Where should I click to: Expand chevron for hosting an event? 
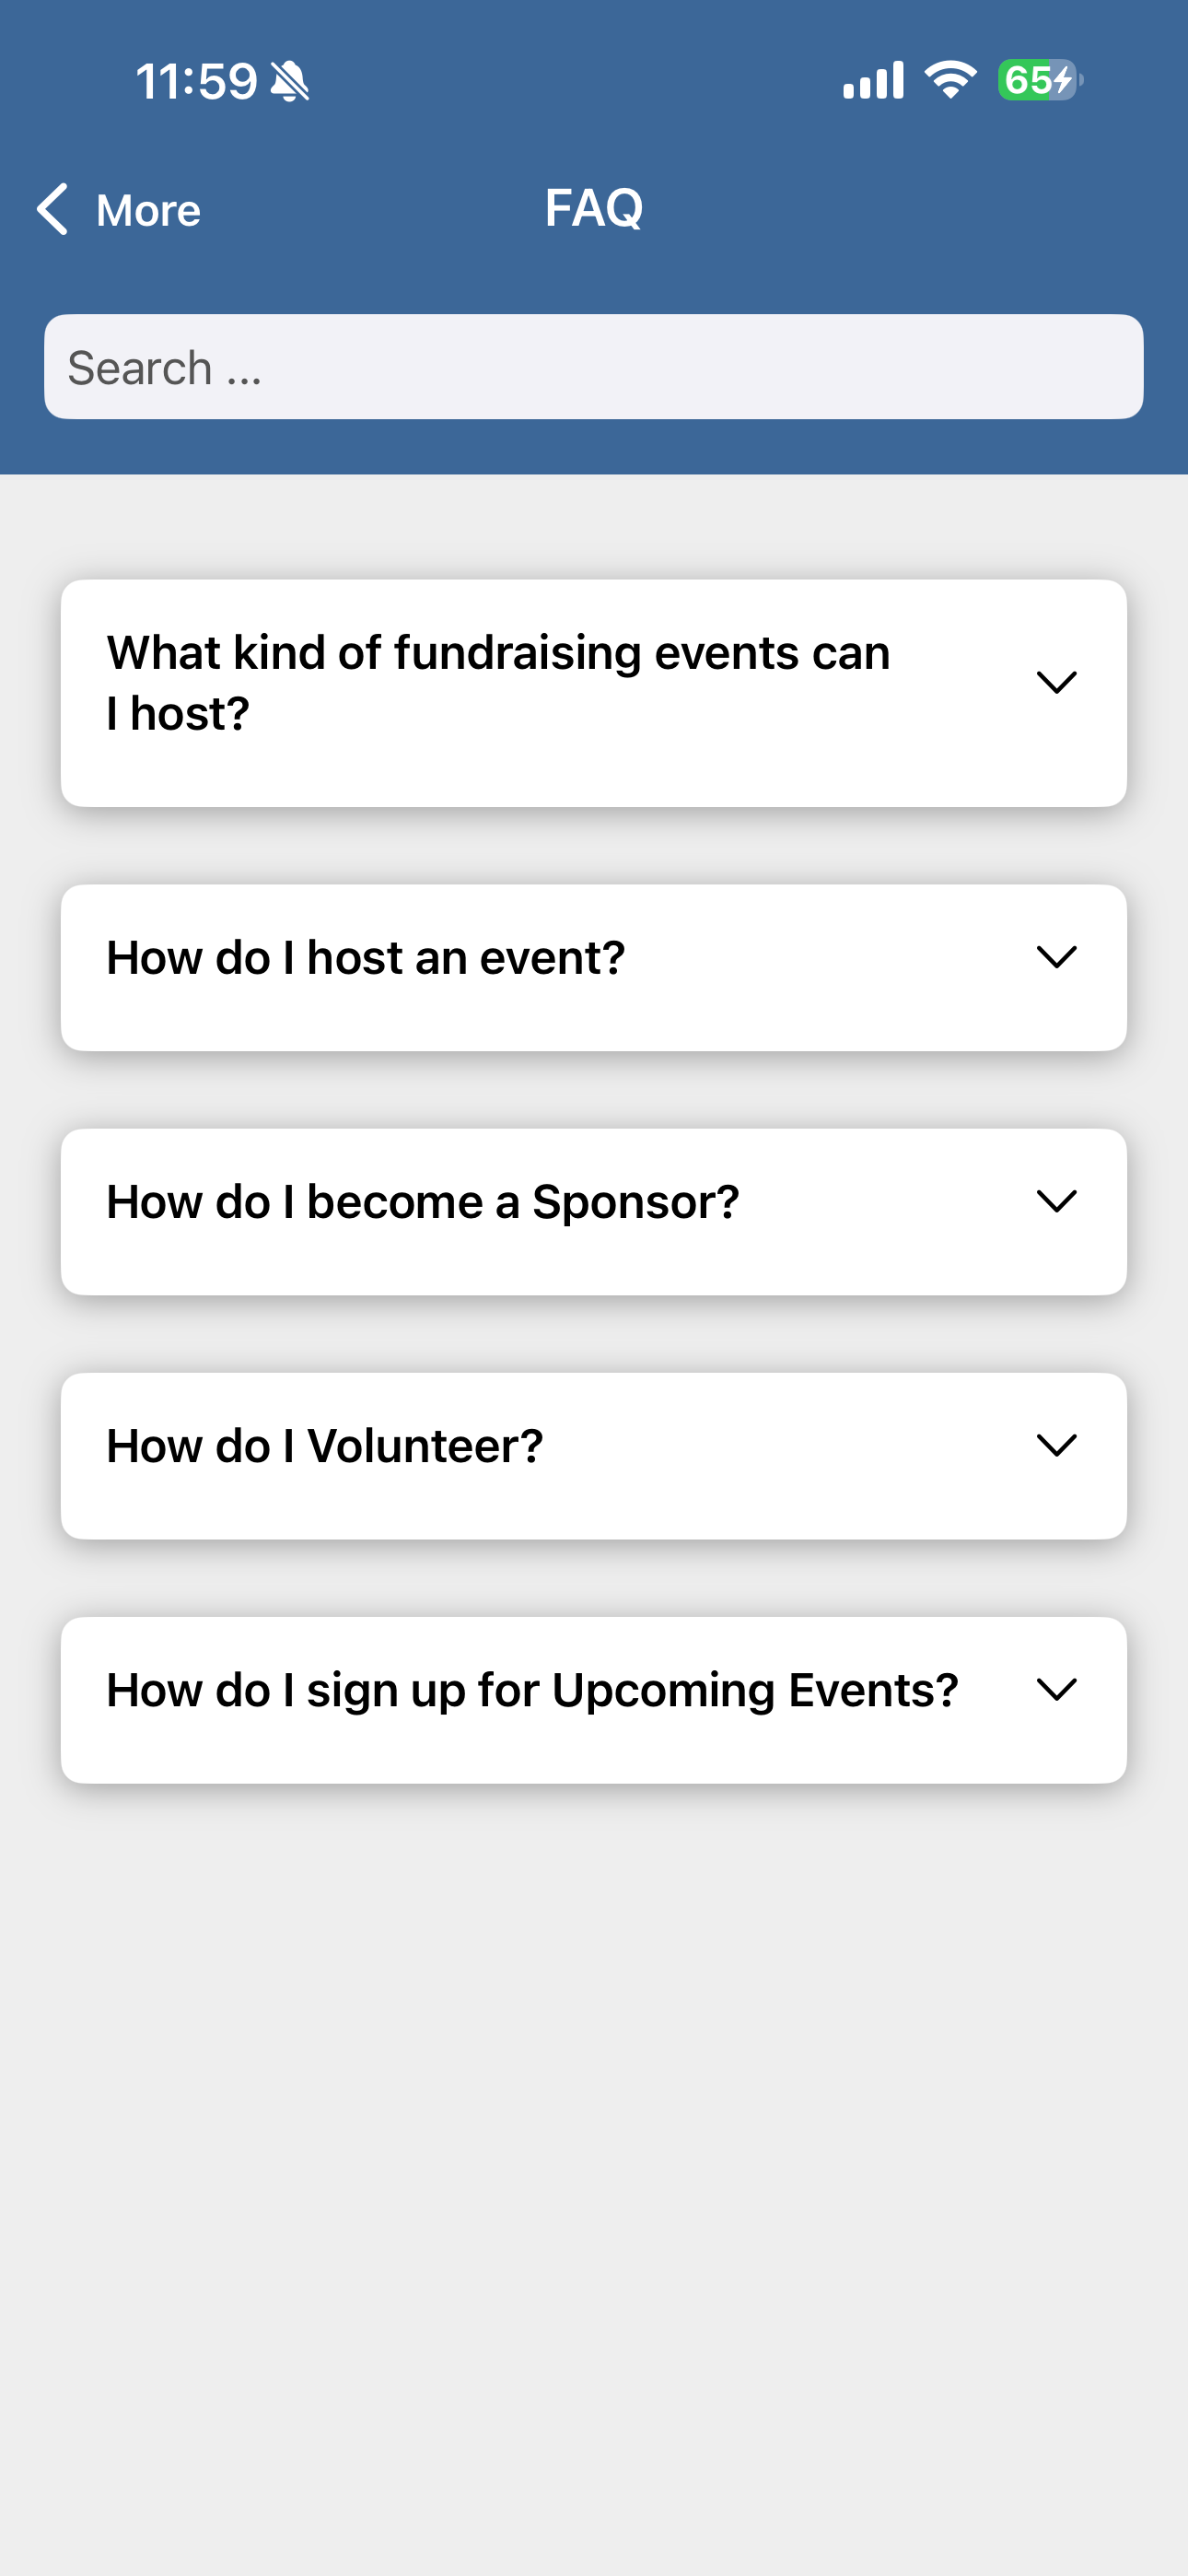[1056, 957]
